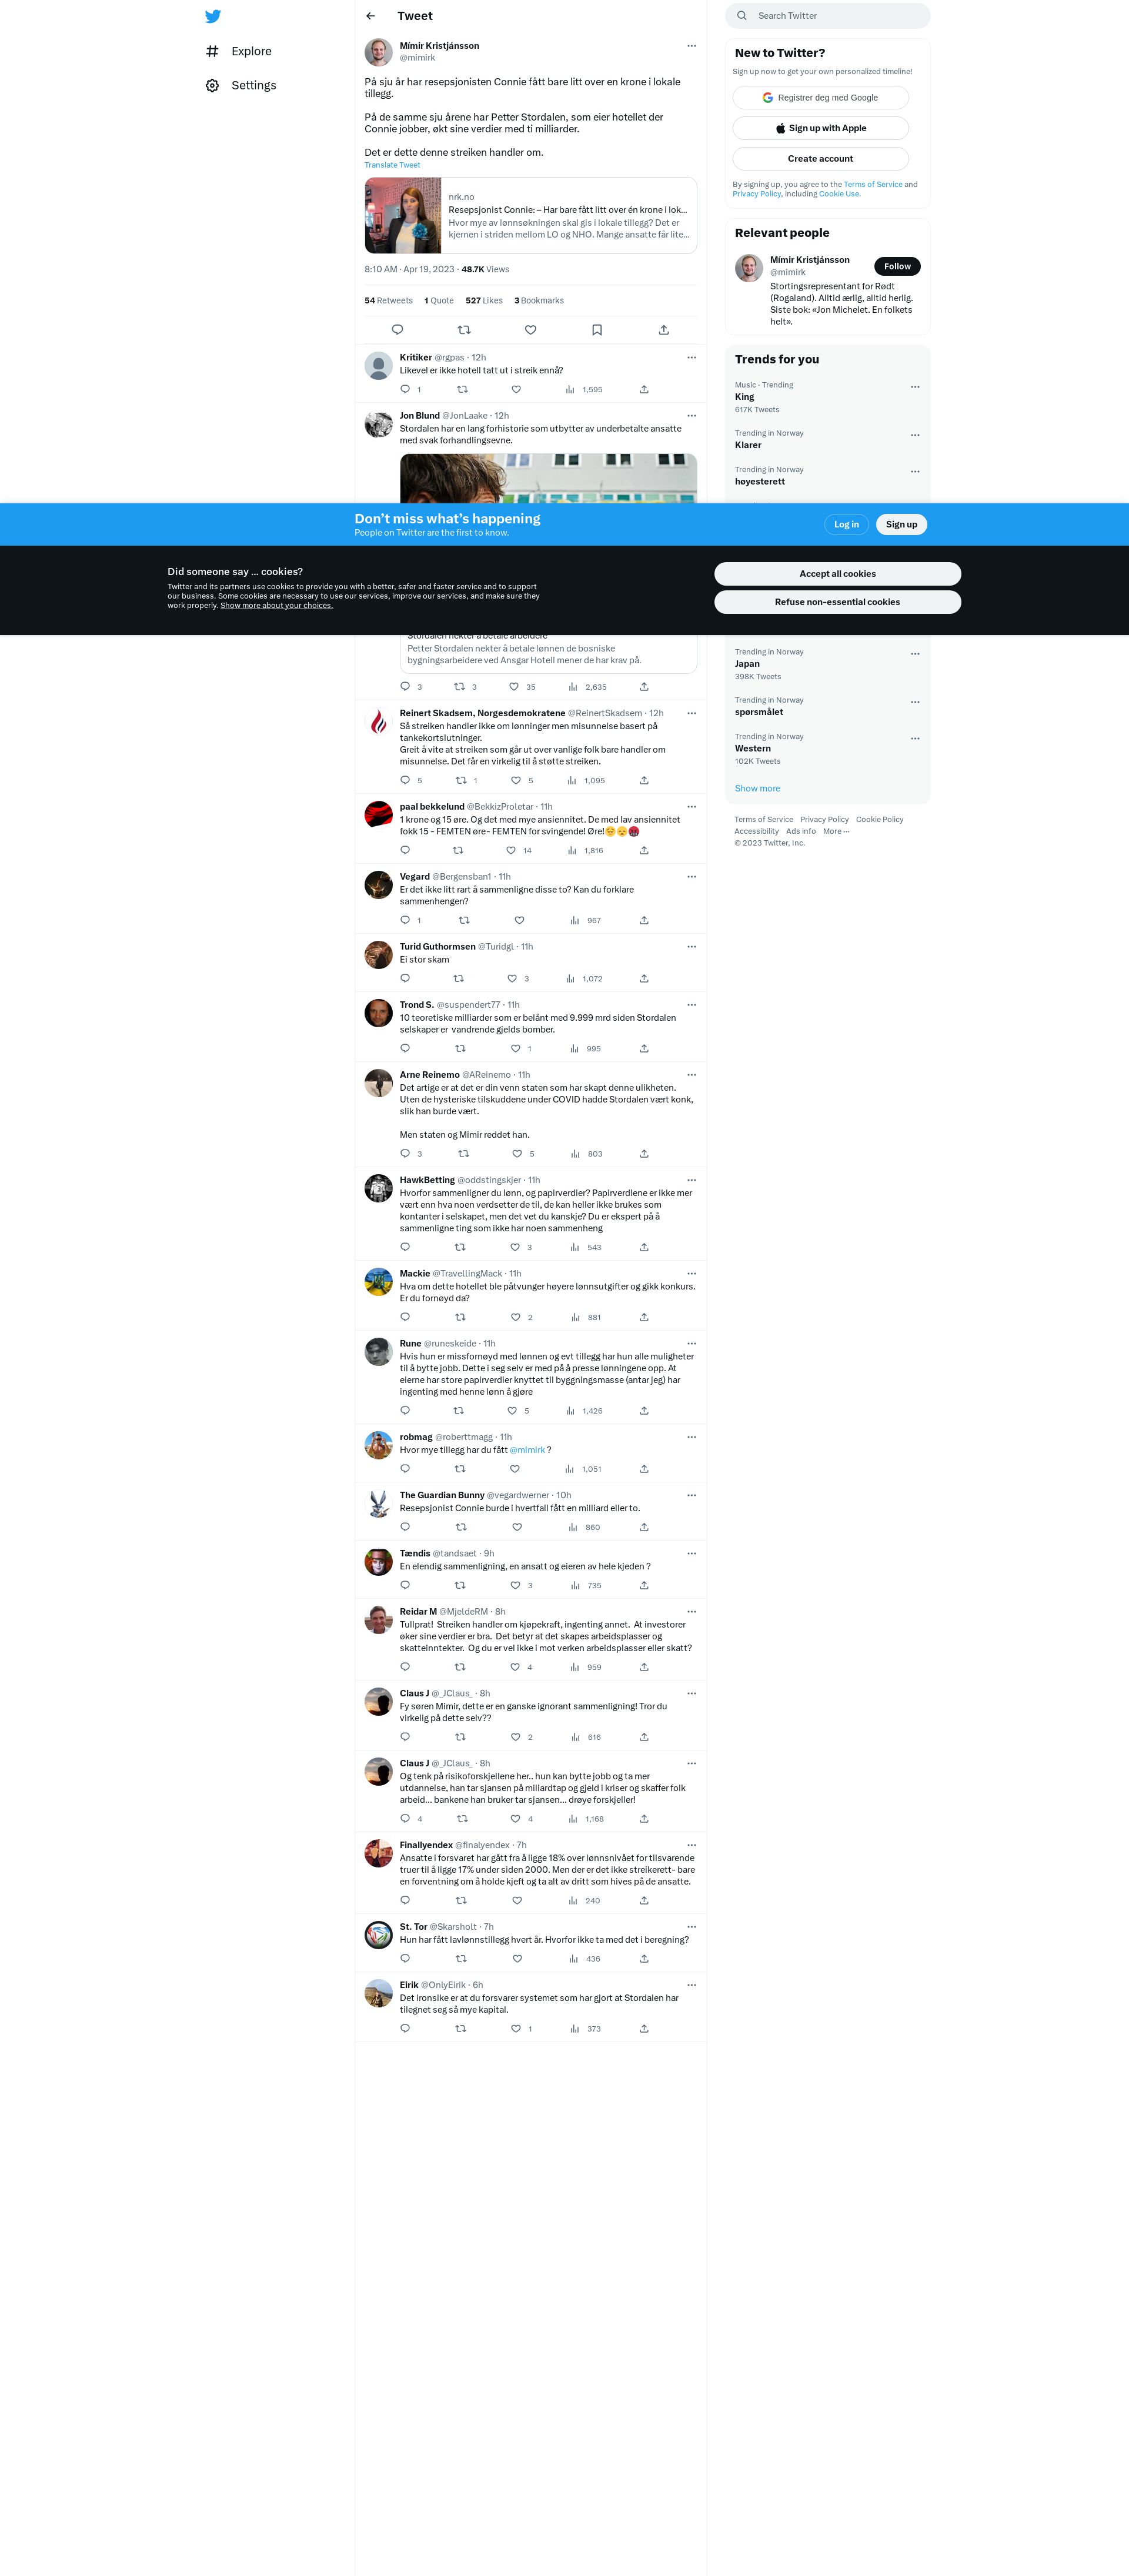1129x2576 pixels.
Task: Click the Twitter bird logo
Action: (213, 16)
